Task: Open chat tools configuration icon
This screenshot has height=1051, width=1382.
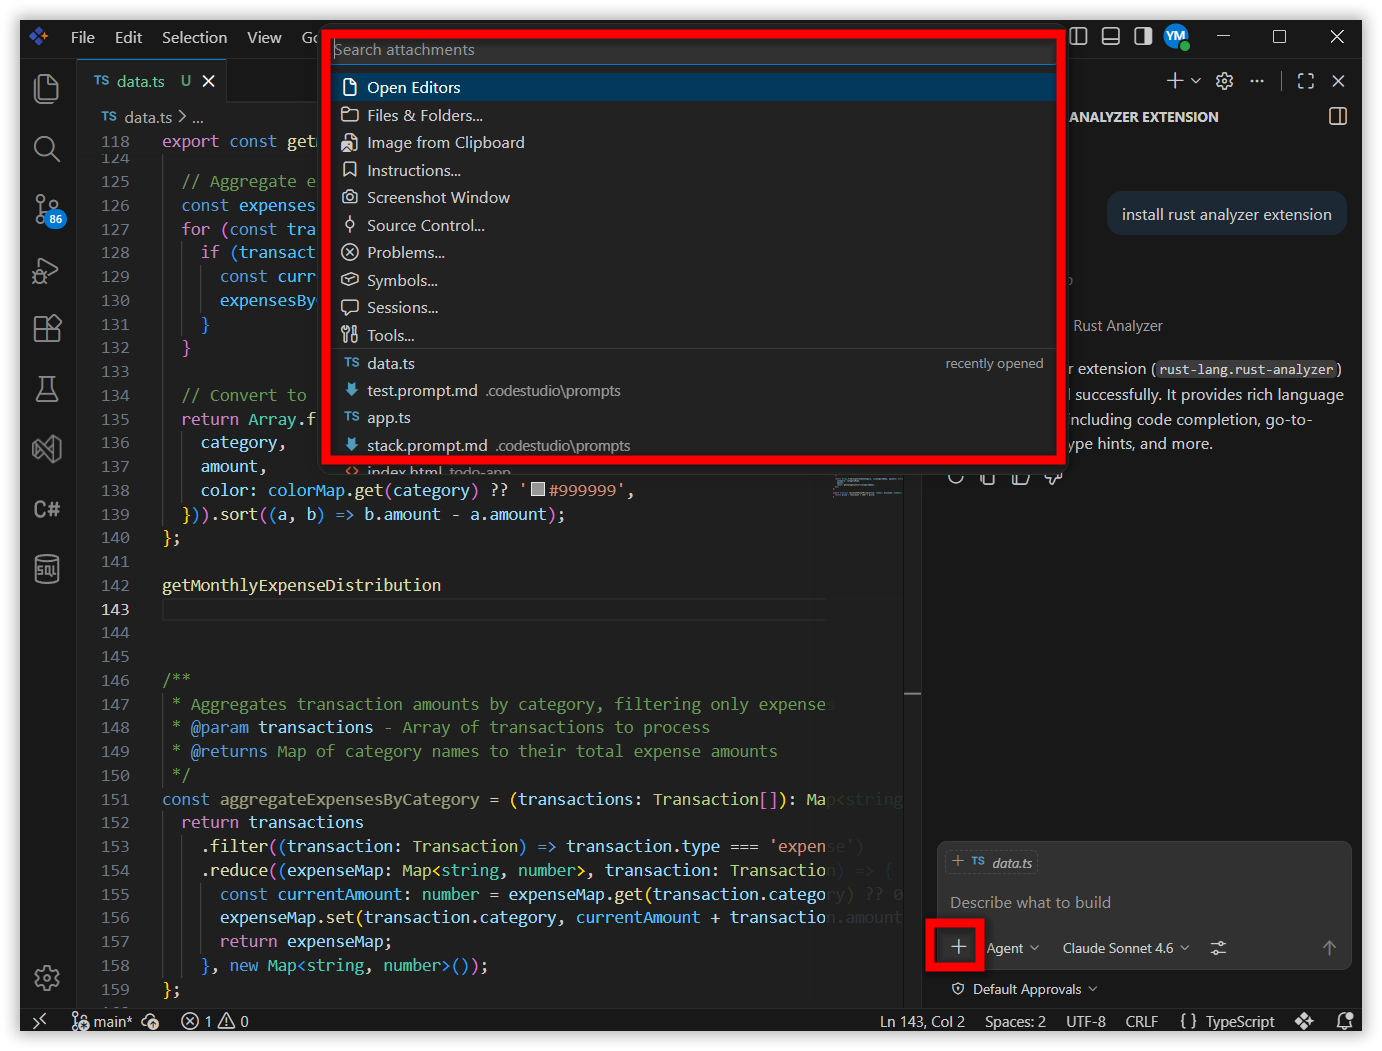Action: pos(1218,948)
